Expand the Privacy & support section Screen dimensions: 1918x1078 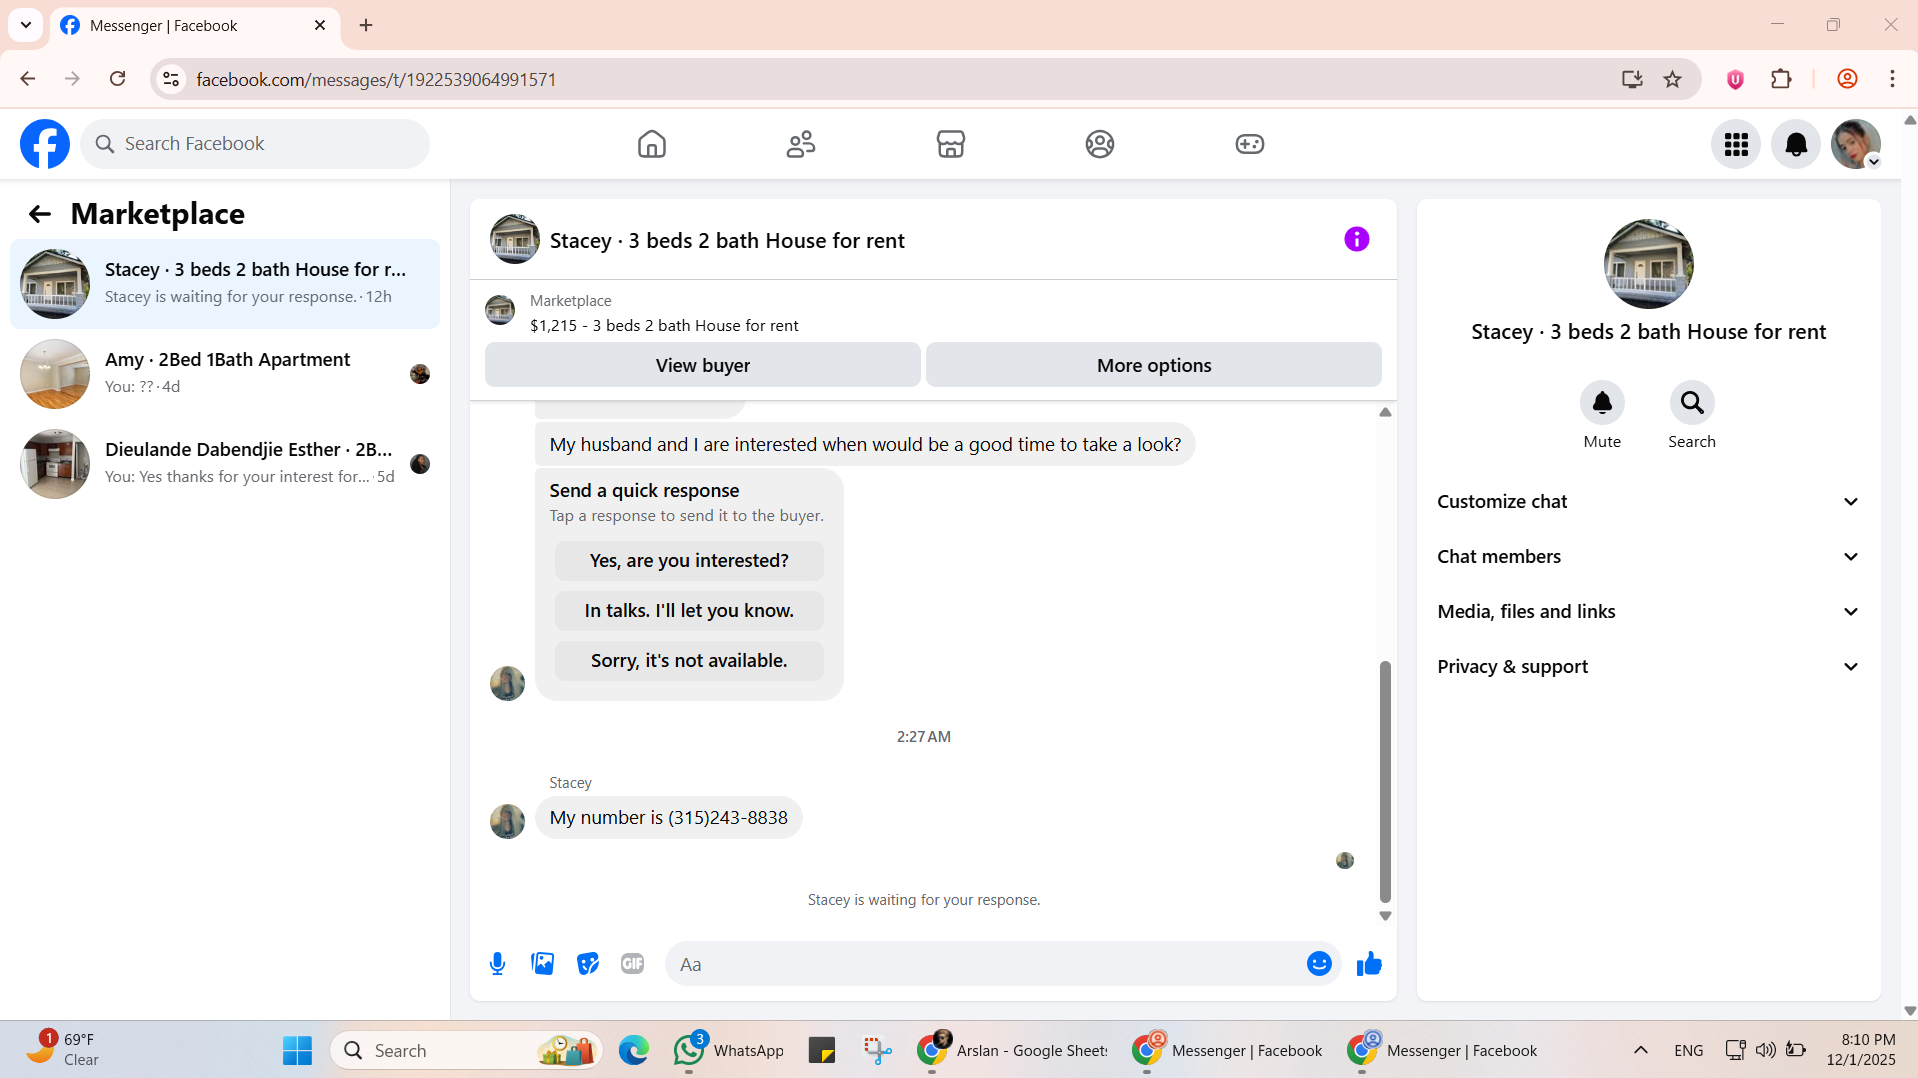click(x=1648, y=667)
